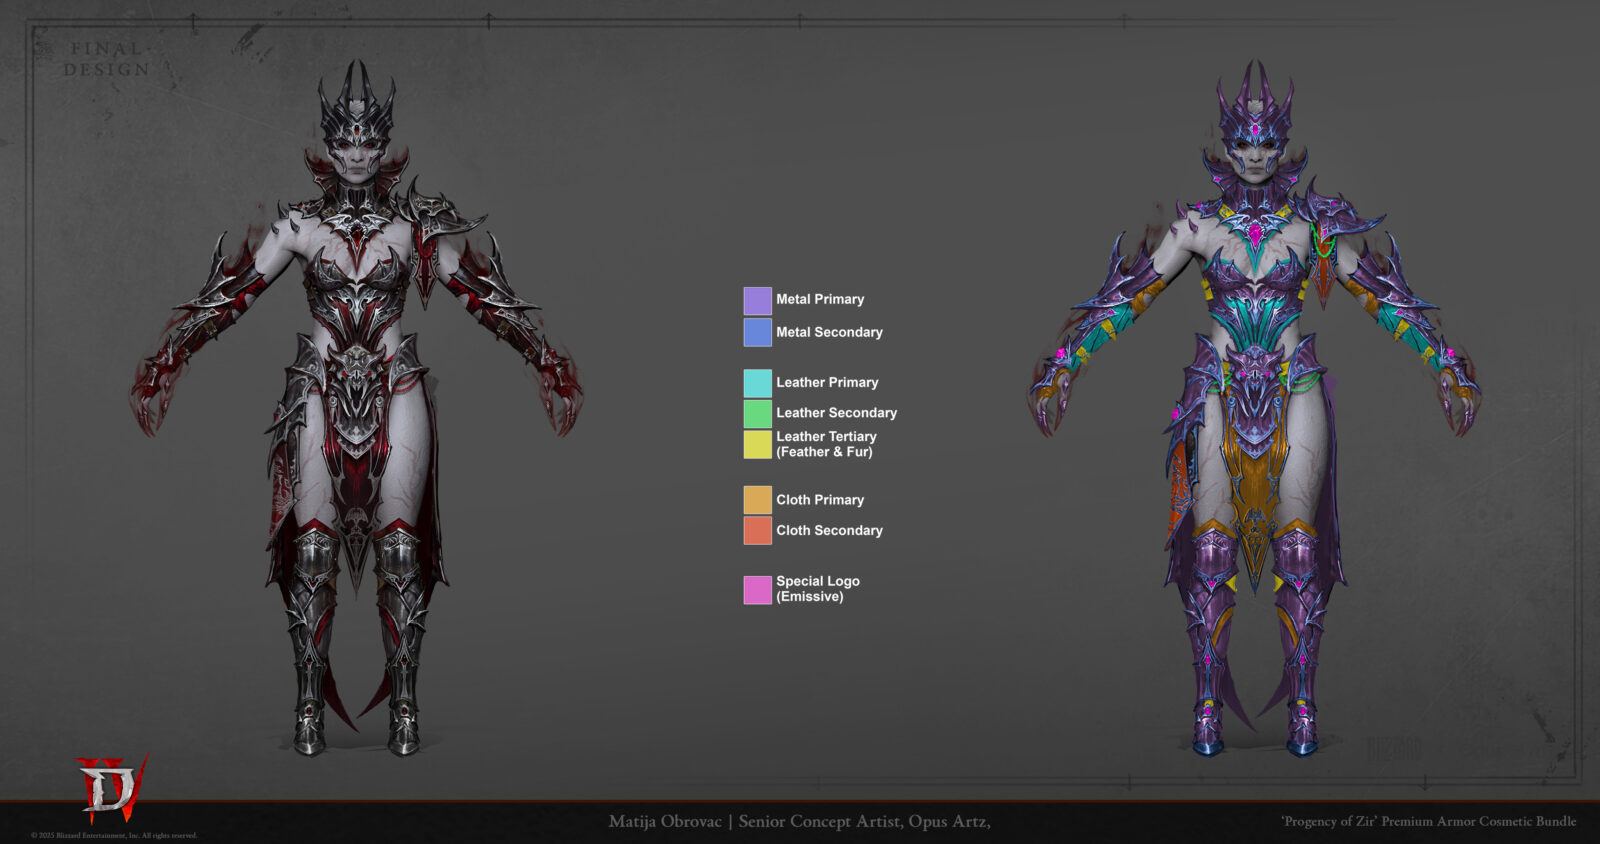
Task: Click the FINAL DESIGN heading
Action: click(106, 59)
